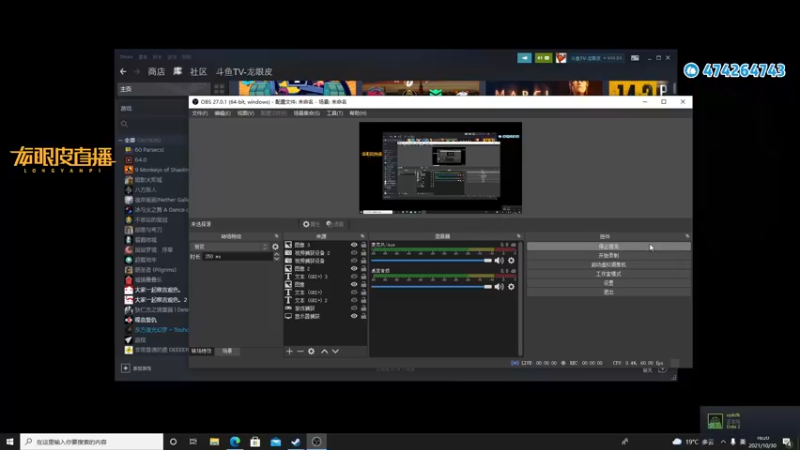Open Microsoft Edge from the taskbar

point(235,441)
